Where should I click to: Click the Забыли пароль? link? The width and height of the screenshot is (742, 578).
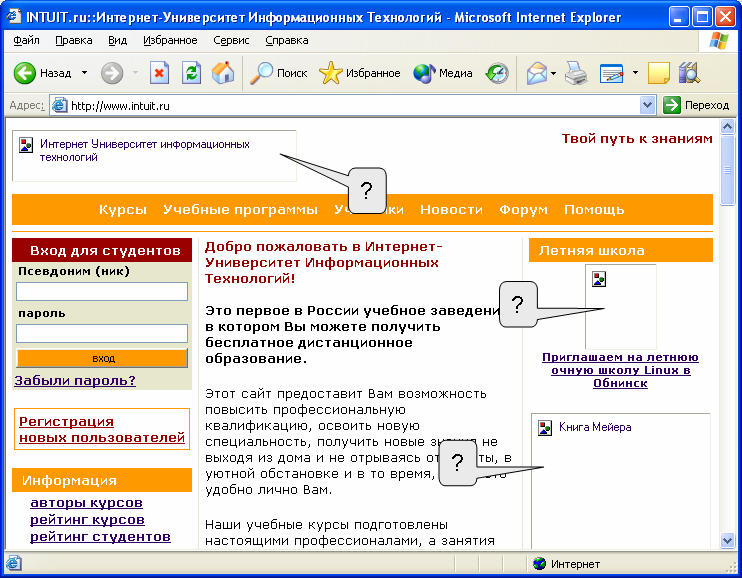pyautogui.click(x=75, y=381)
